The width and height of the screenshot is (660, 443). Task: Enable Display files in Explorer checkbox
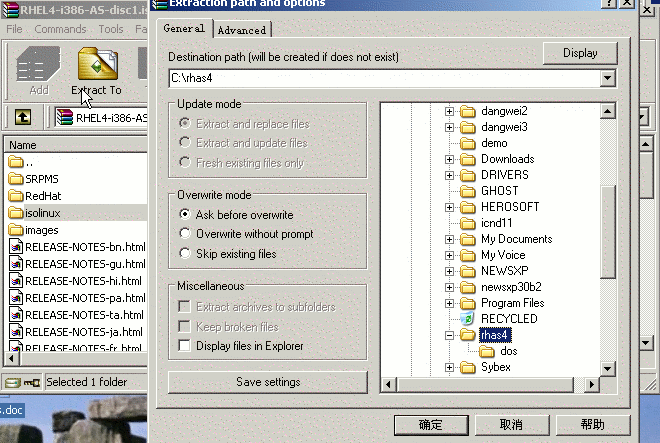tap(183, 346)
